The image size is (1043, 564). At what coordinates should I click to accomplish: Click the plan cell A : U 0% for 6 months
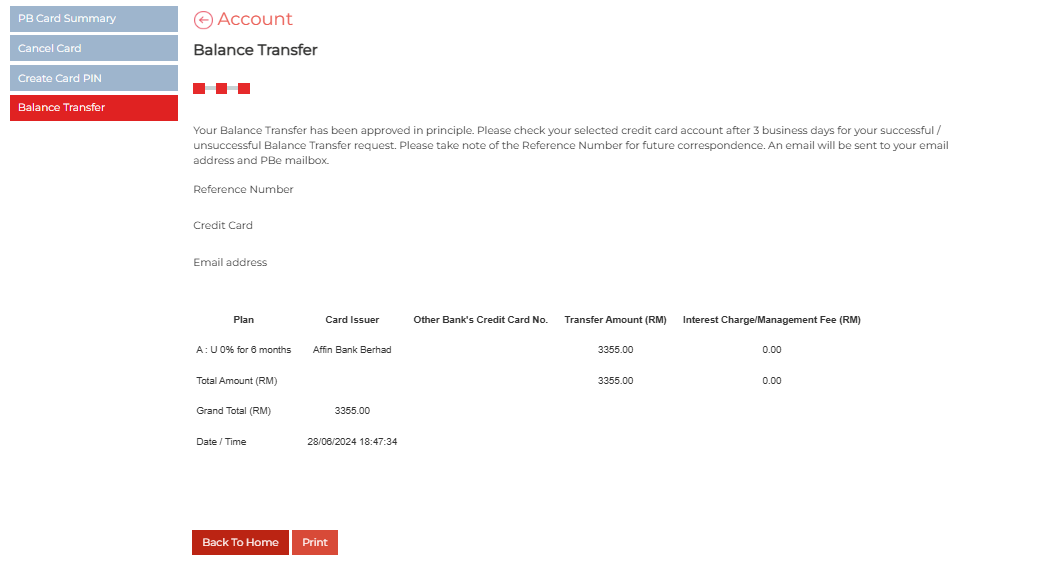243,350
